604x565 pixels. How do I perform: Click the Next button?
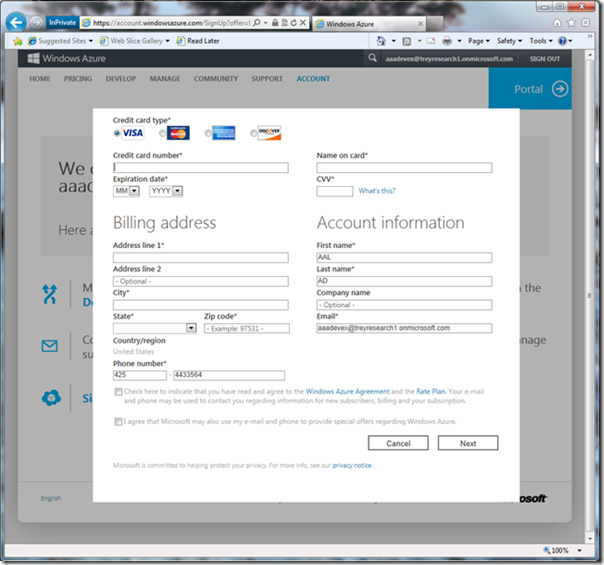[468, 443]
